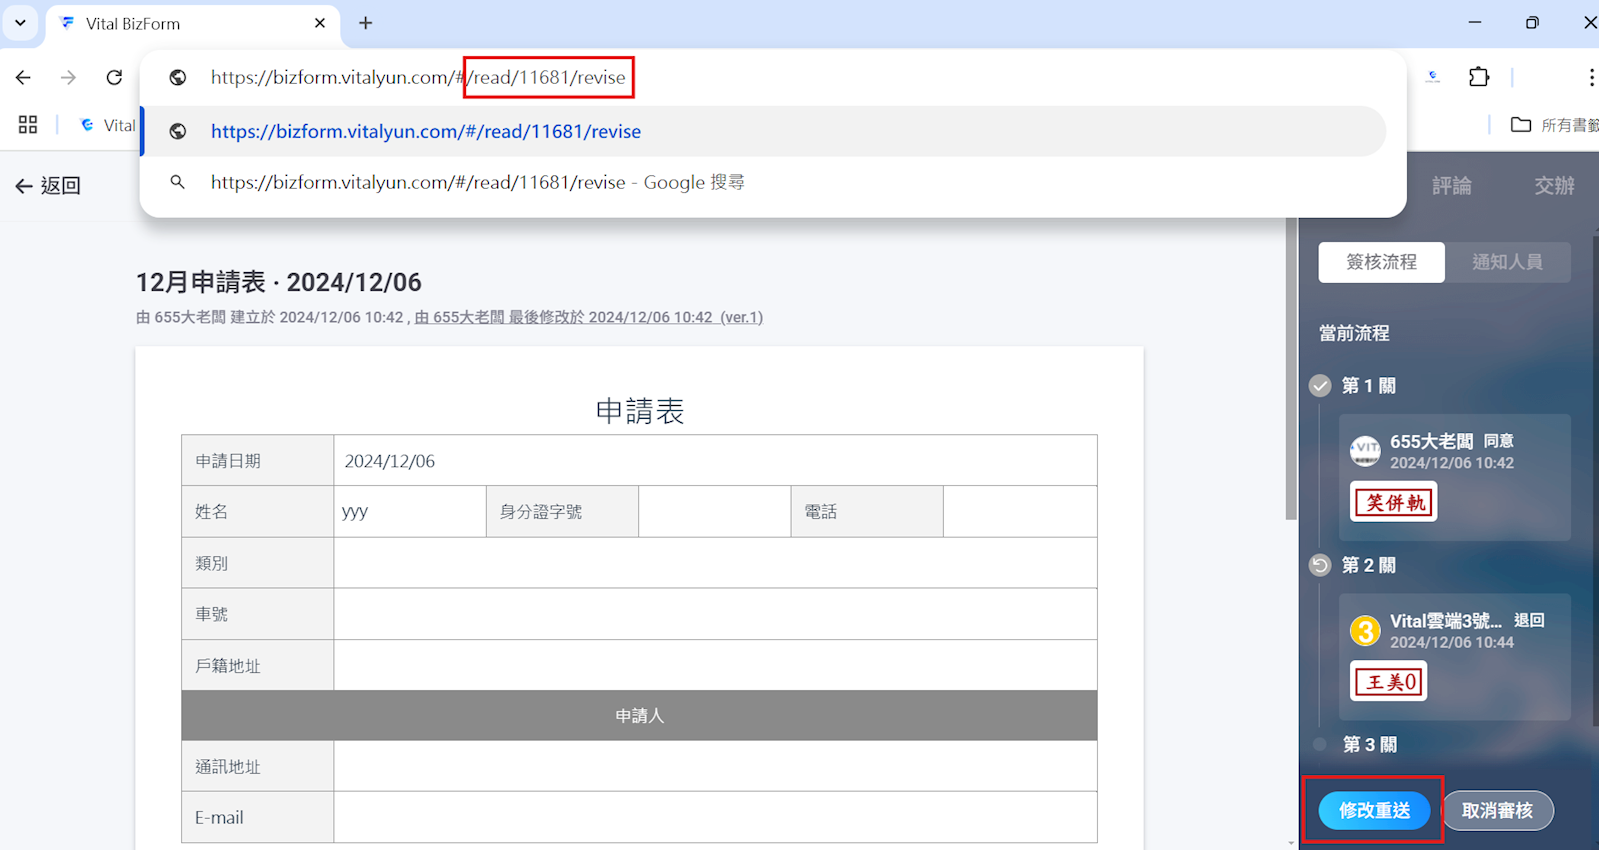Reload the page with refresh icon
The width and height of the screenshot is (1599, 850).
(x=114, y=78)
